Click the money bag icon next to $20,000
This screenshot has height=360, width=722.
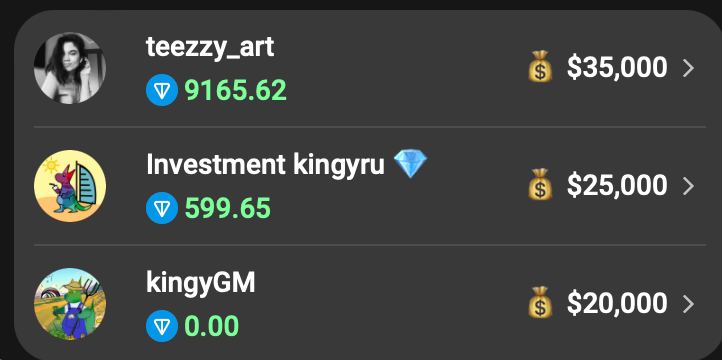coord(540,302)
